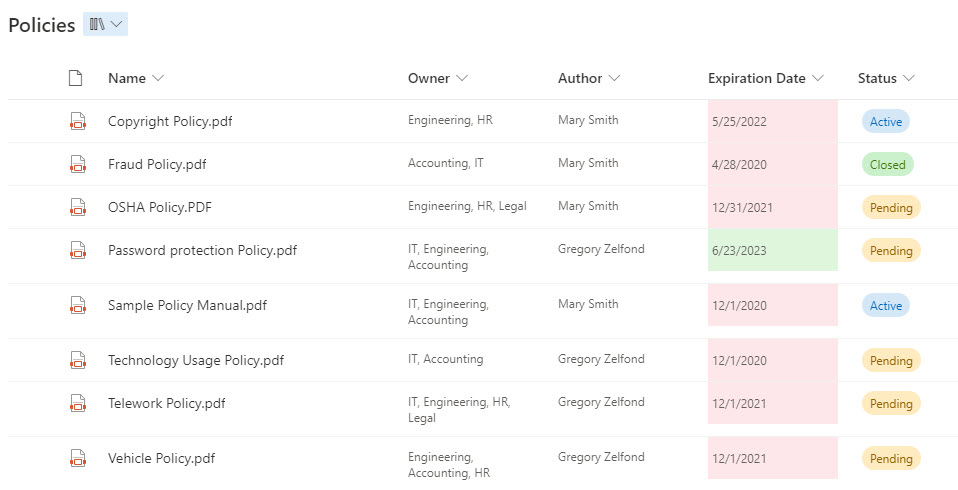Image resolution: width=958 pixels, height=490 pixels.
Task: Open the Copyright Policy.pdf document
Action: coord(170,121)
